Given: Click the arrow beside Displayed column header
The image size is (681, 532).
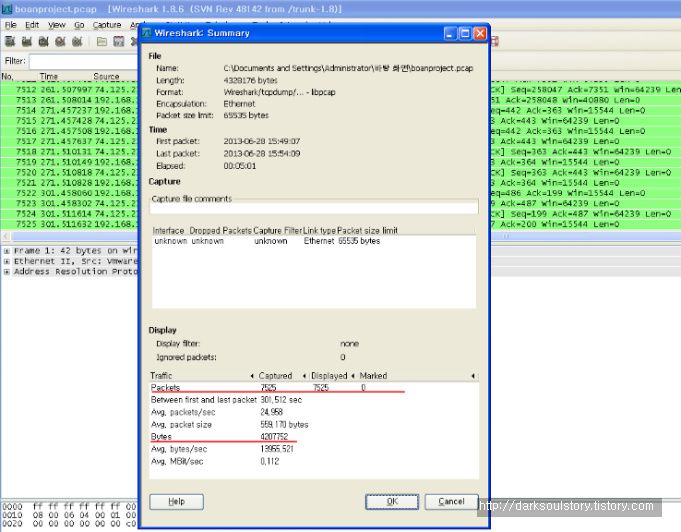Looking at the screenshot, I should pyautogui.click(x=353, y=376).
